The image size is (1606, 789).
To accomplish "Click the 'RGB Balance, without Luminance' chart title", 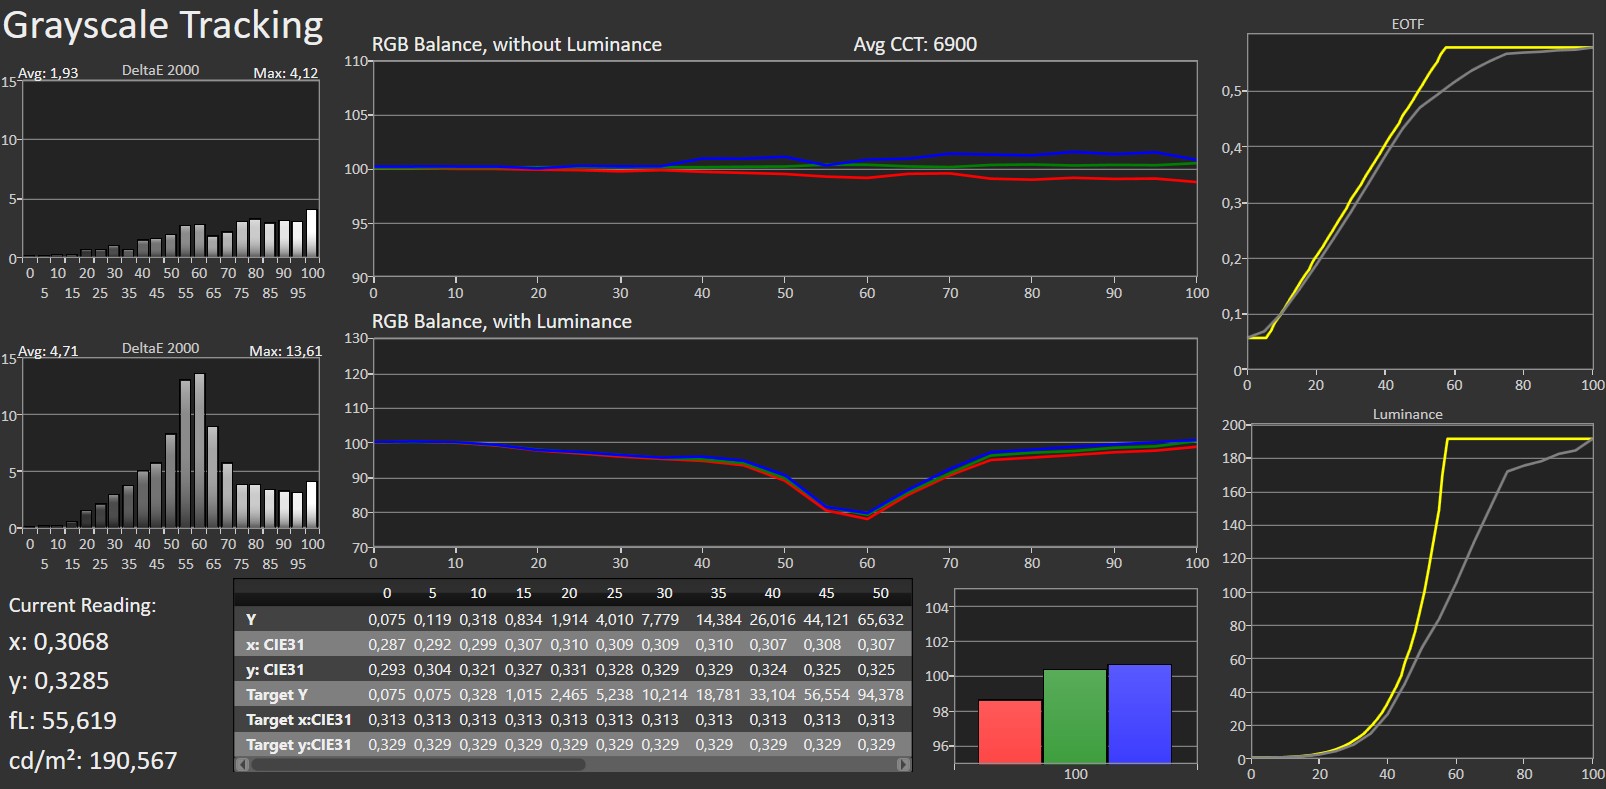I will pyautogui.click(x=516, y=45).
